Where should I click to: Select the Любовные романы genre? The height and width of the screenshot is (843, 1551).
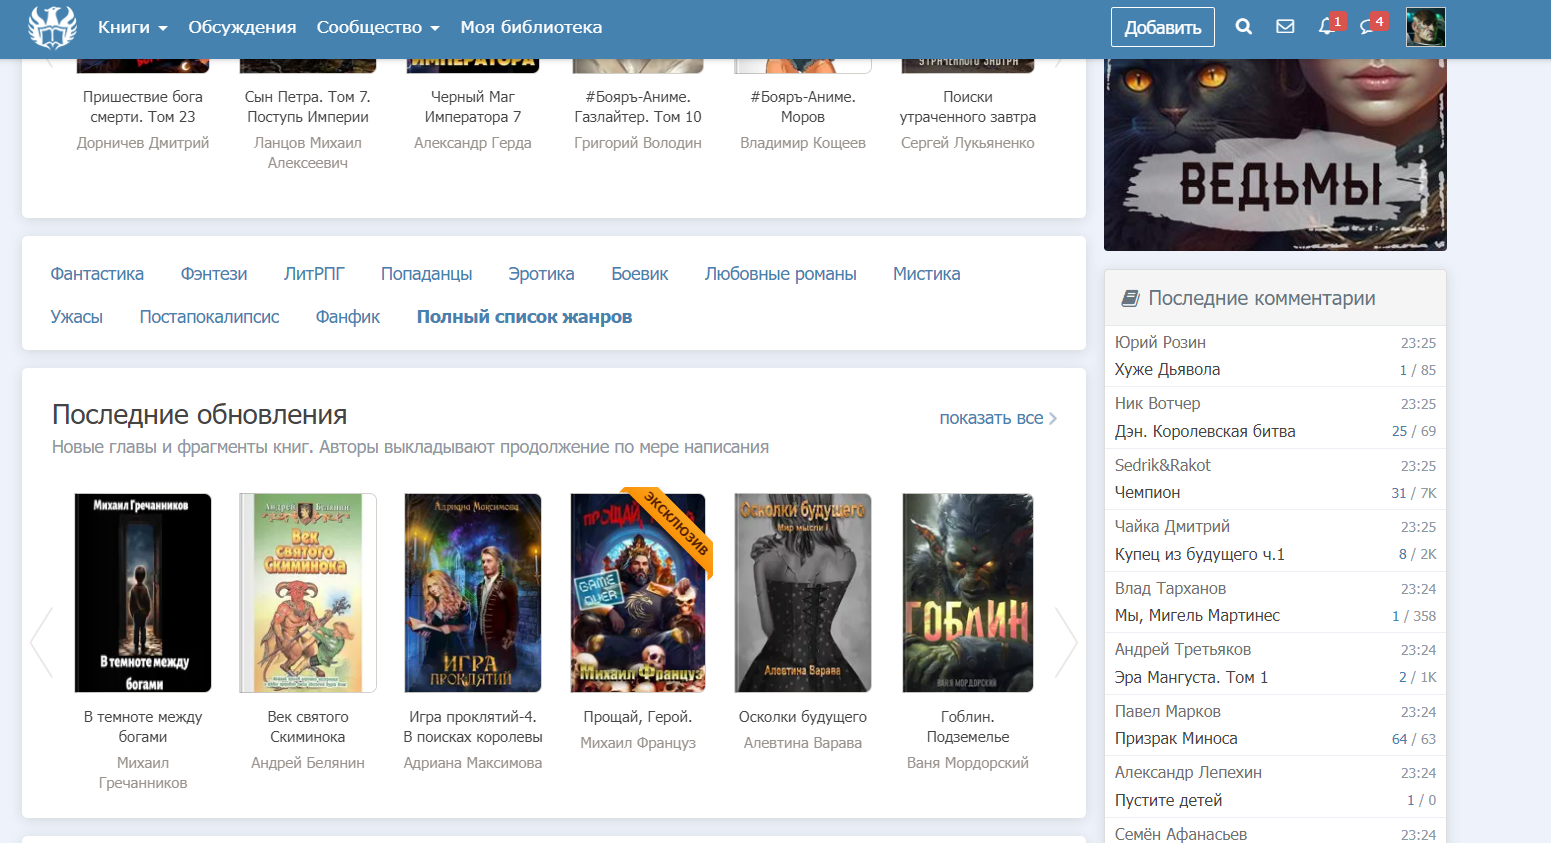(x=781, y=274)
